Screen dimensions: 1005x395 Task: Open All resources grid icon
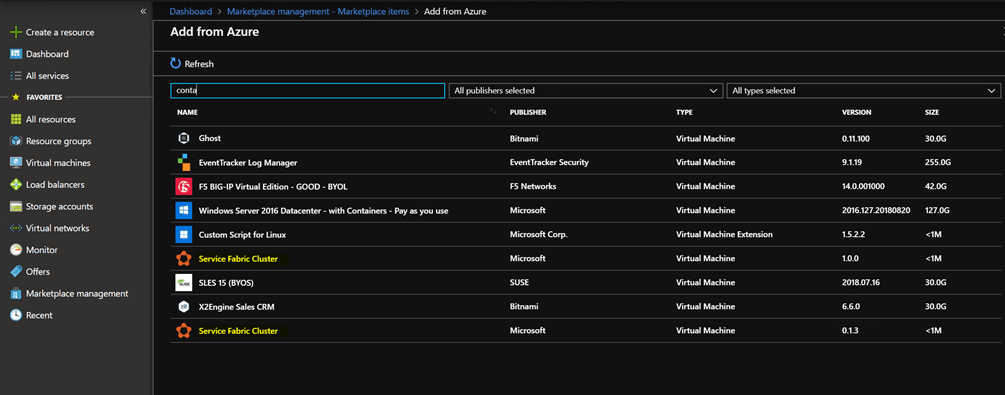(x=16, y=119)
